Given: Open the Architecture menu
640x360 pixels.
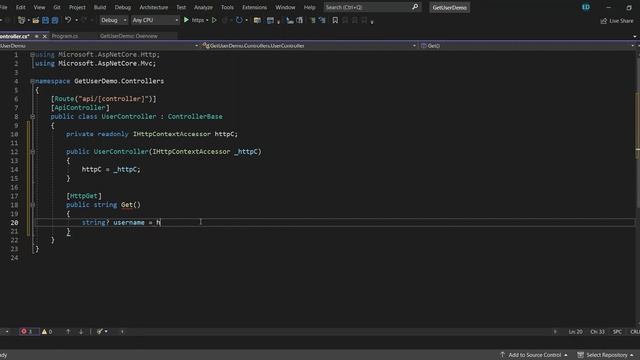Looking at the screenshot, I should 153,7.
